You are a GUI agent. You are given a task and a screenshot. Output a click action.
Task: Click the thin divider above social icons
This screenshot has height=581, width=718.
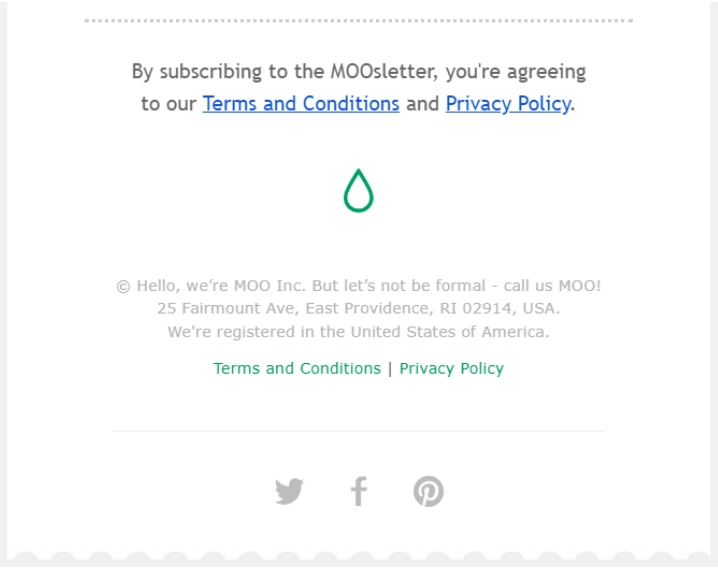pos(358,432)
